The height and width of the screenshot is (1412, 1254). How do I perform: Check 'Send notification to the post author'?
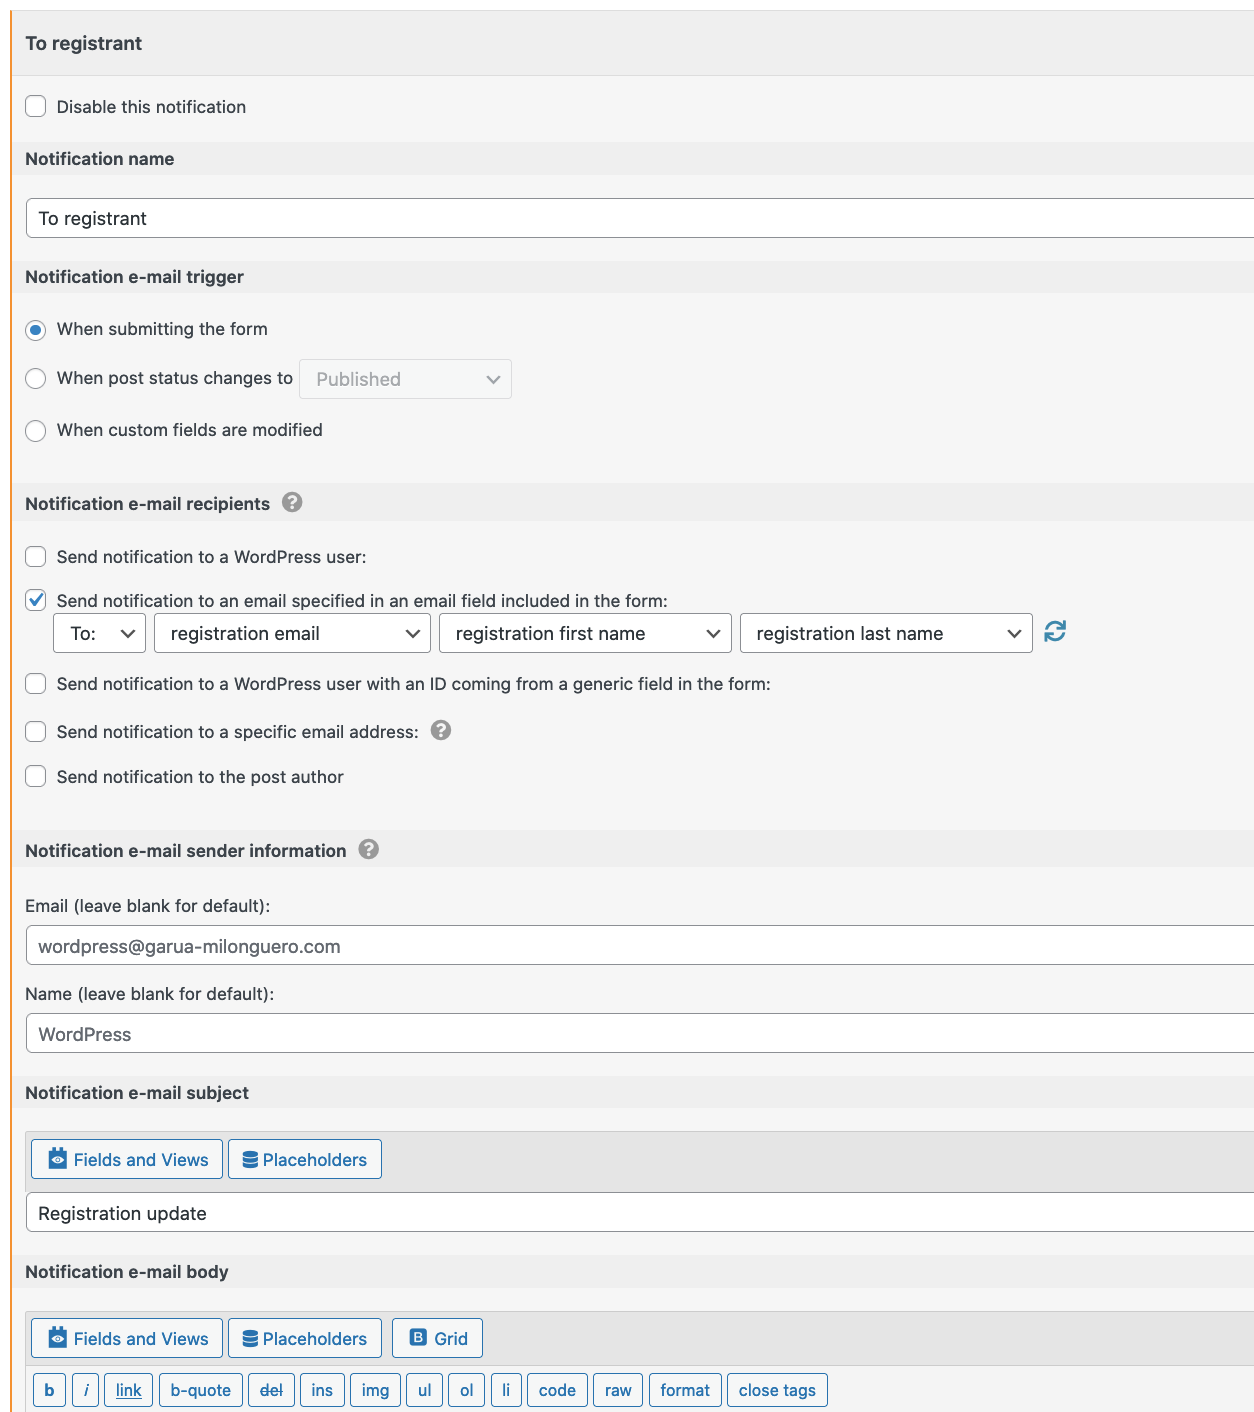click(36, 776)
